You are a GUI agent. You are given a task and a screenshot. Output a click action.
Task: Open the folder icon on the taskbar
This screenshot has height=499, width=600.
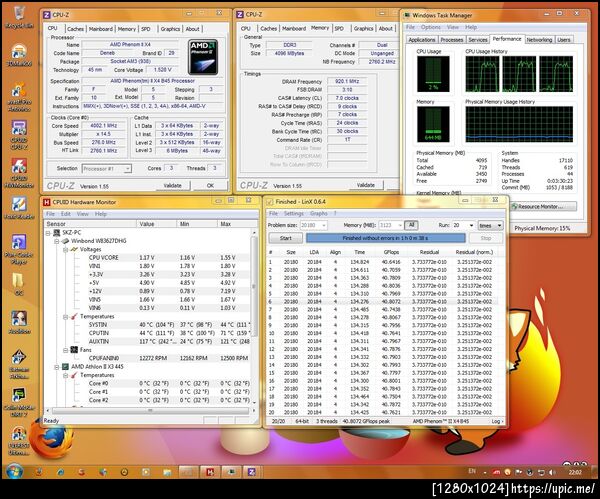(x=167, y=472)
